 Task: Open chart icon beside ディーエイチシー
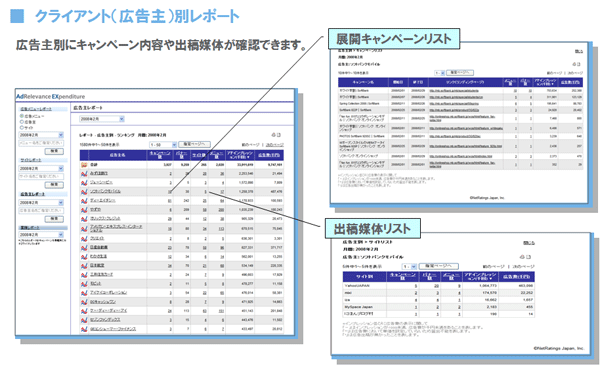point(84,200)
